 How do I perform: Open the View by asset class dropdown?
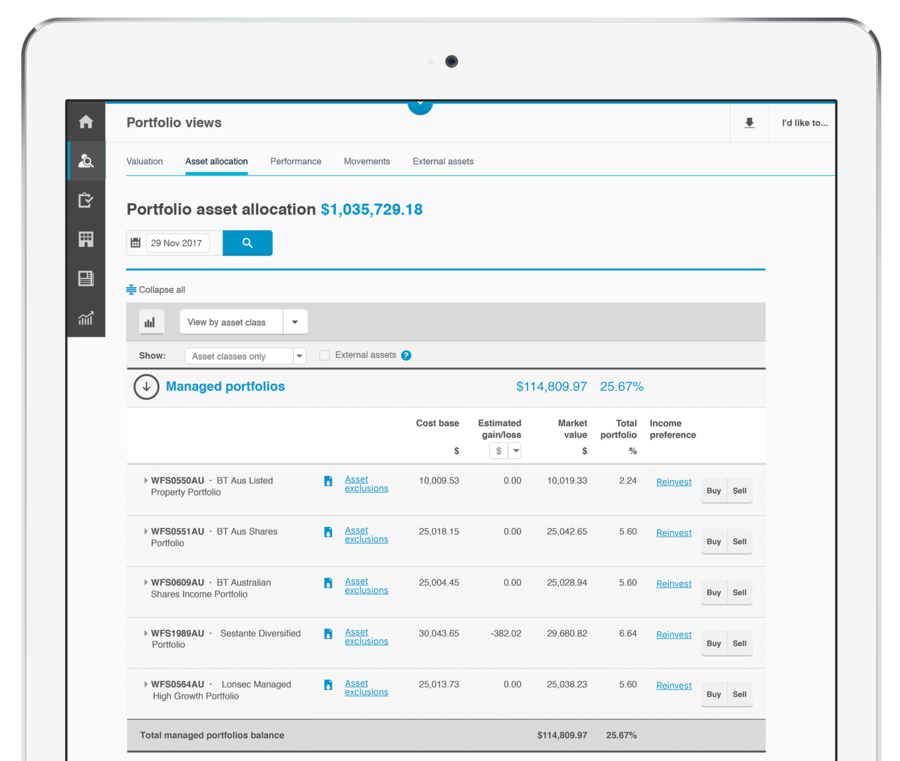pos(295,321)
